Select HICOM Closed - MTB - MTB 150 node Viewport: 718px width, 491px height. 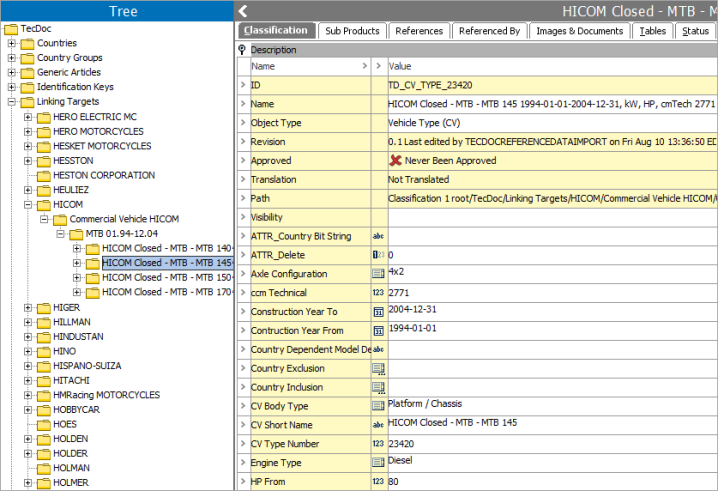tap(167, 278)
